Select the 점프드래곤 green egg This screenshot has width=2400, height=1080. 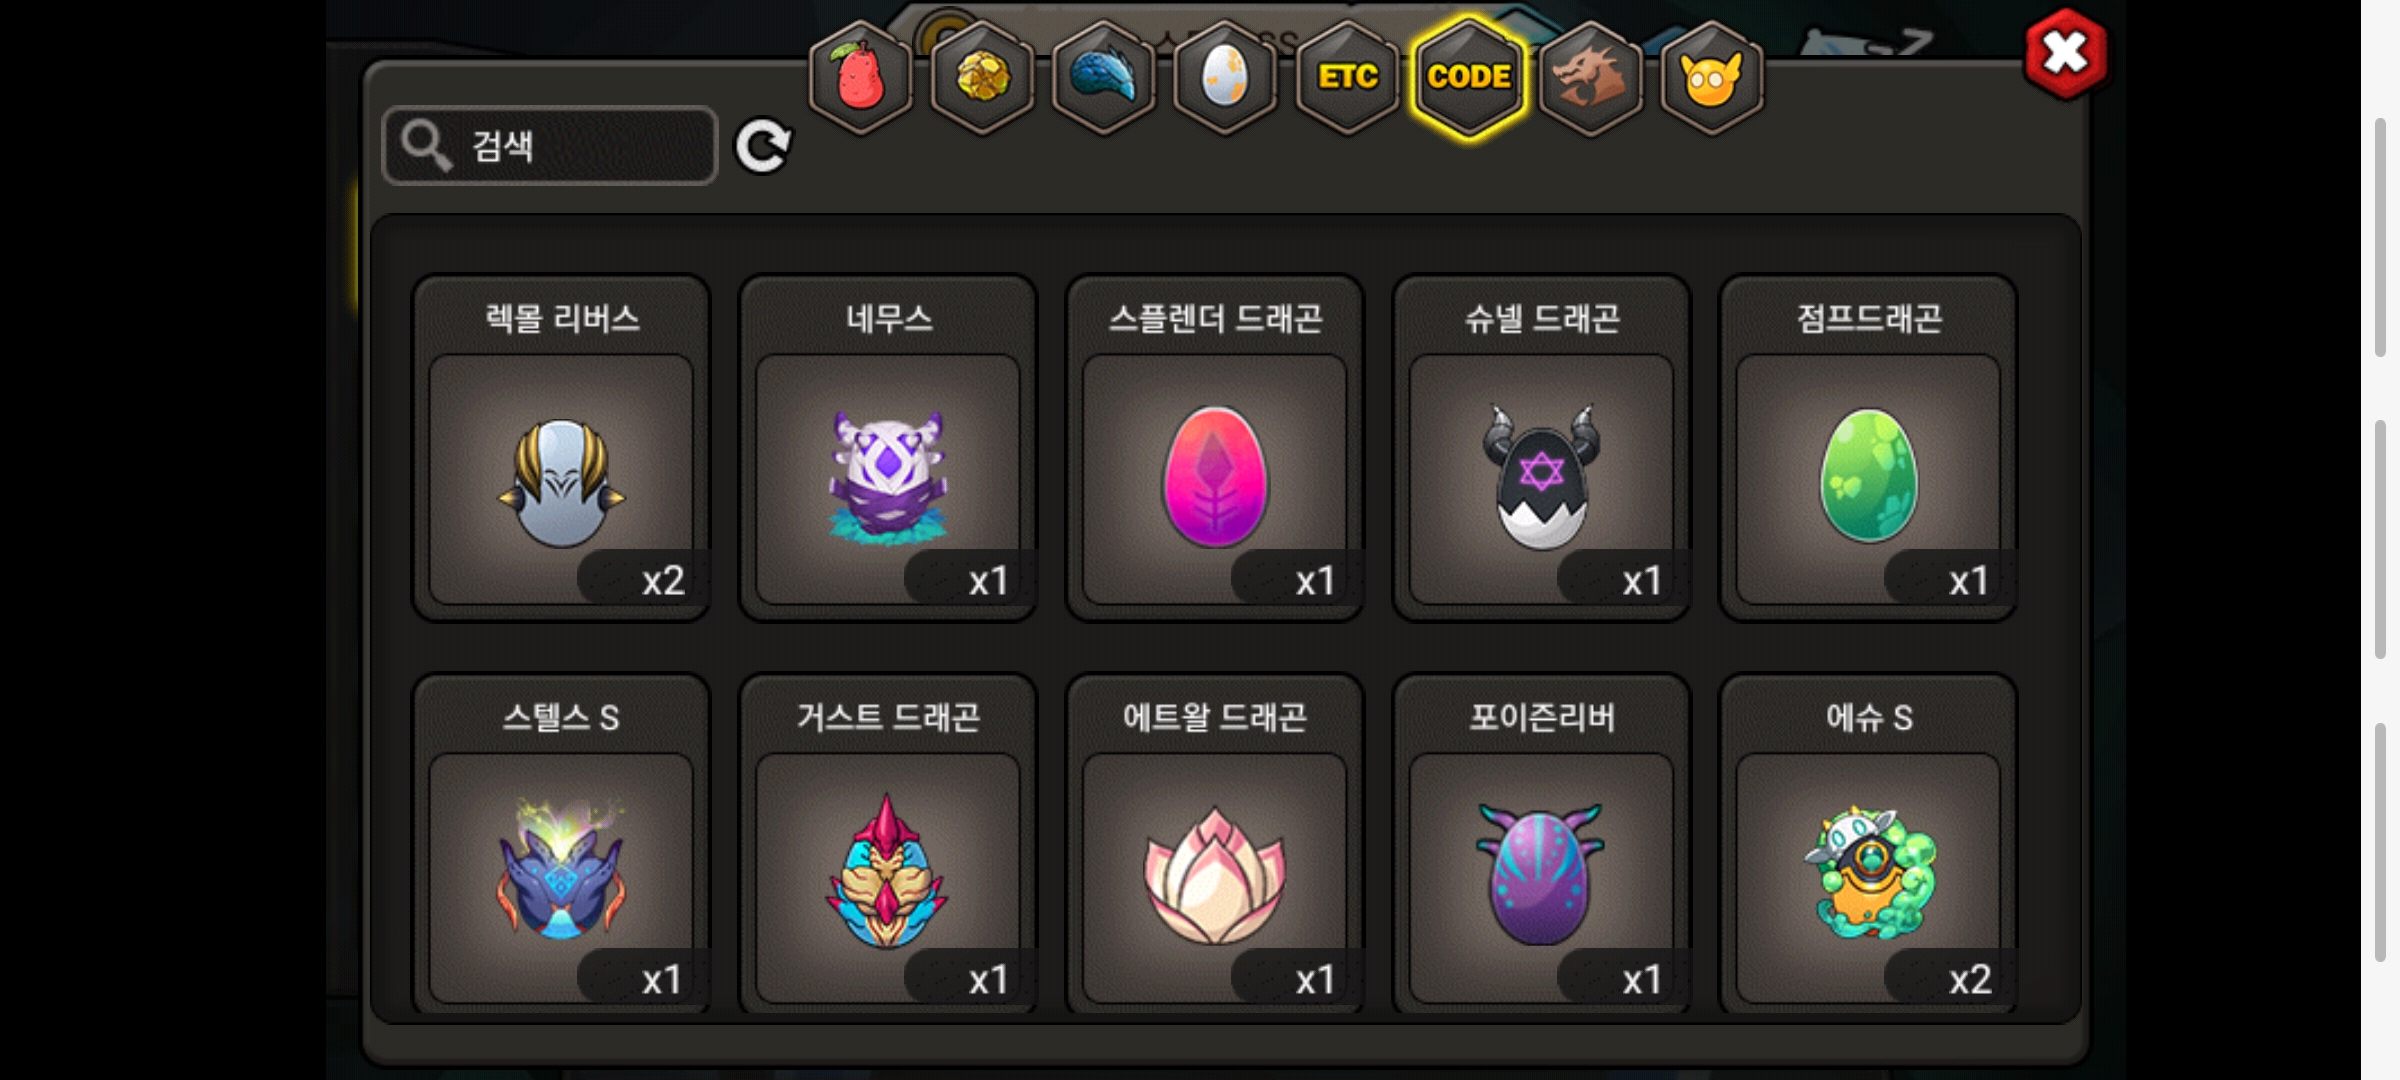[x=1868, y=448]
